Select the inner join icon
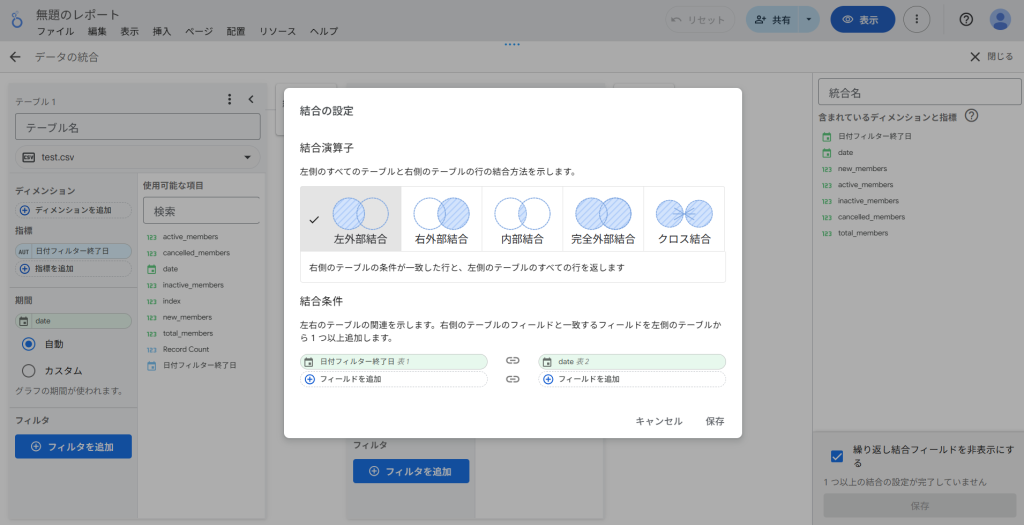 point(522,214)
